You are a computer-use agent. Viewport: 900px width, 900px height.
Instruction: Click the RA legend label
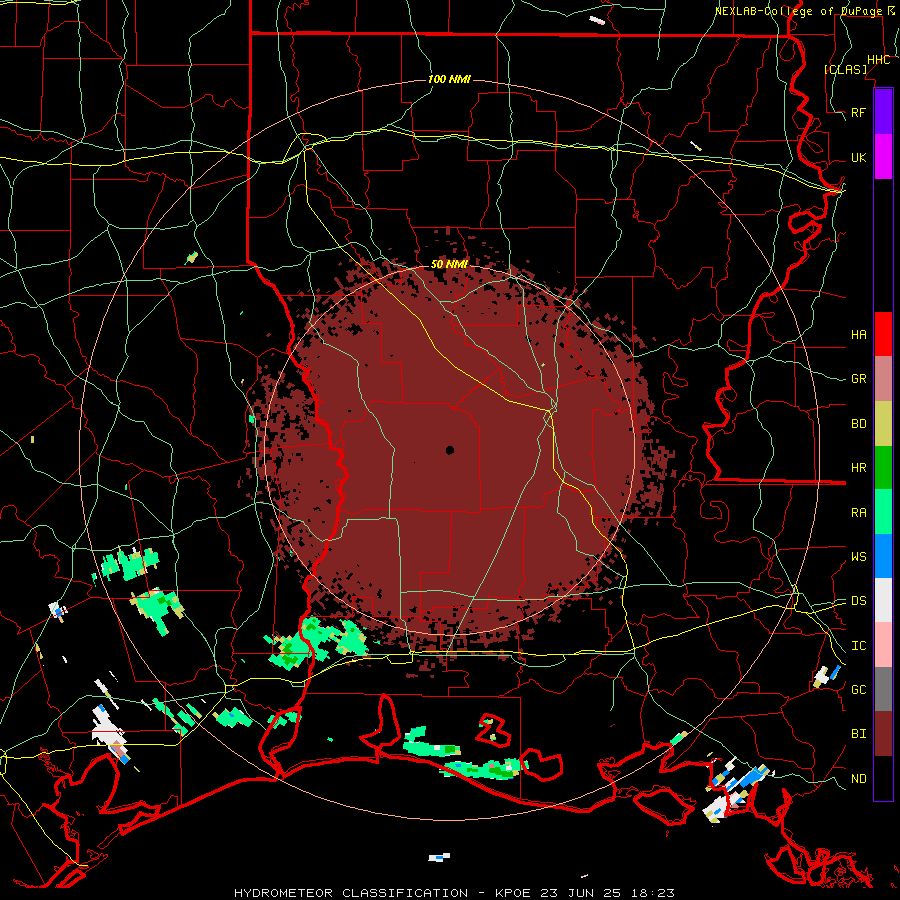pyautogui.click(x=859, y=513)
